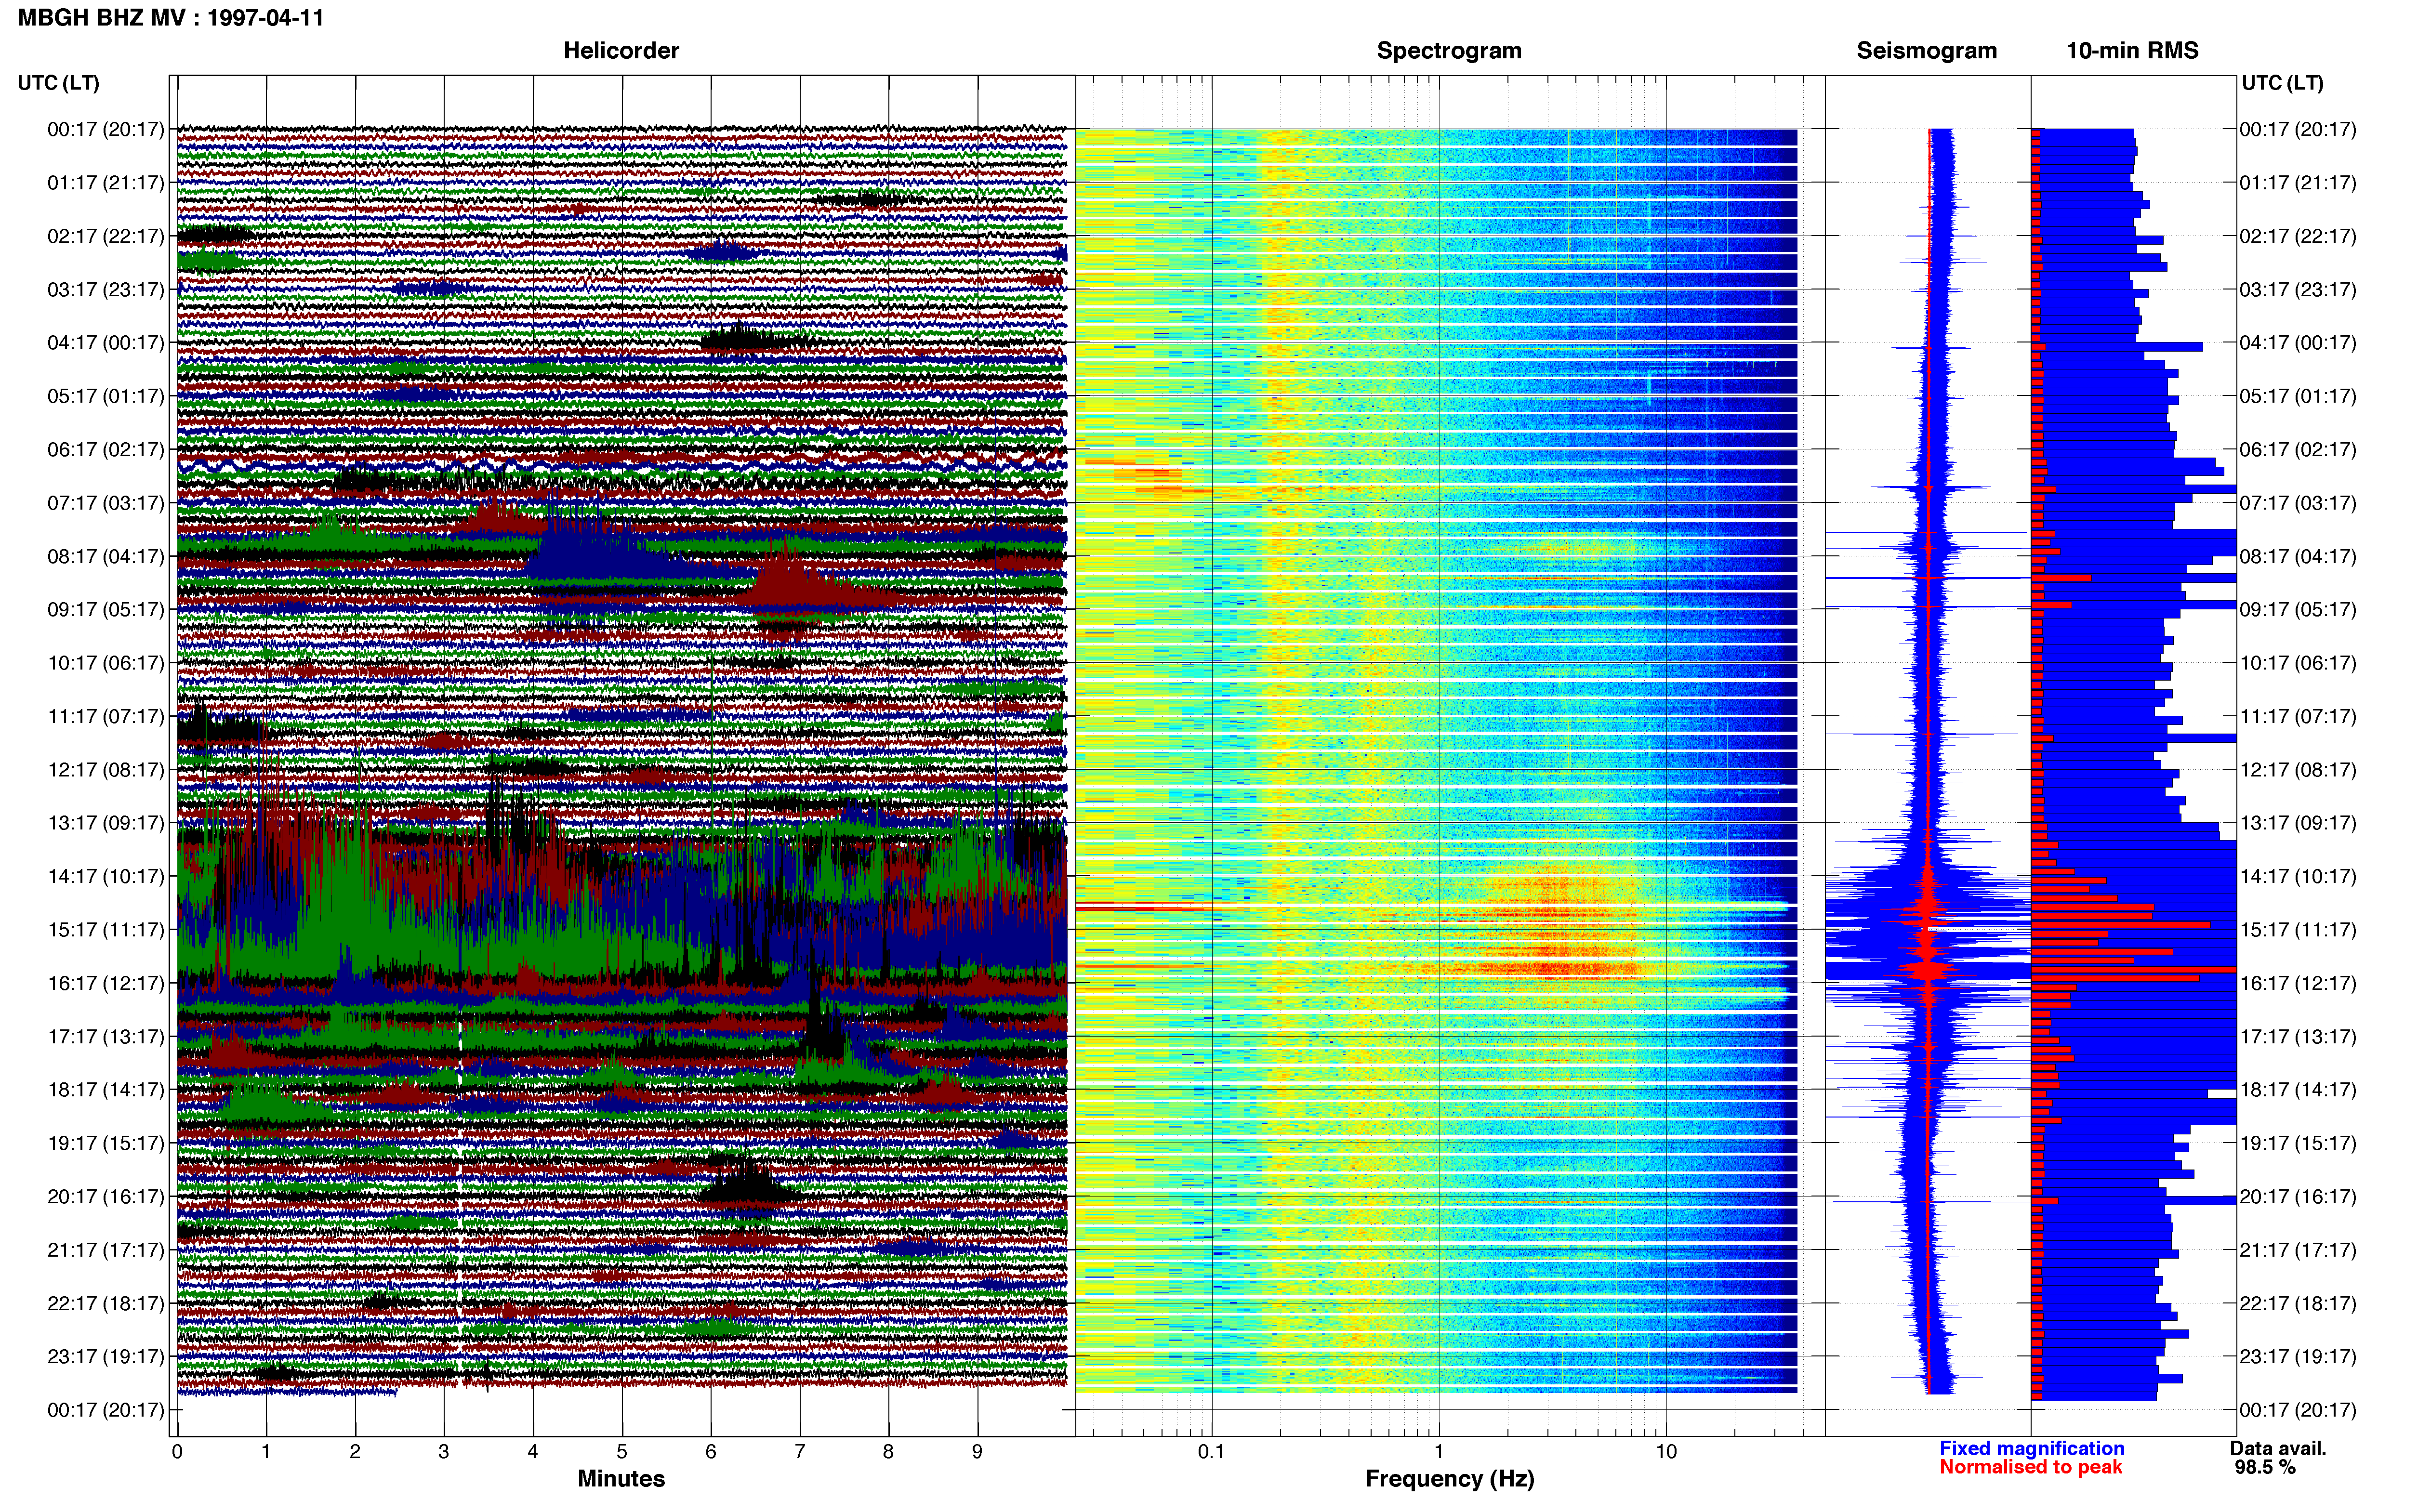This screenshot has height=1512, width=2418.
Task: Select the '10-min RMS' panel heading
Action: [x=2132, y=51]
